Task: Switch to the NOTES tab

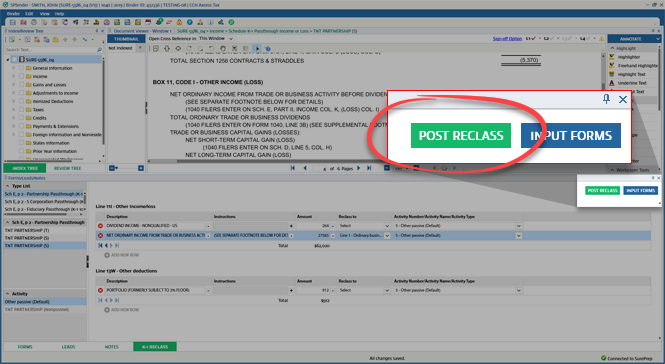Action: pos(112,347)
